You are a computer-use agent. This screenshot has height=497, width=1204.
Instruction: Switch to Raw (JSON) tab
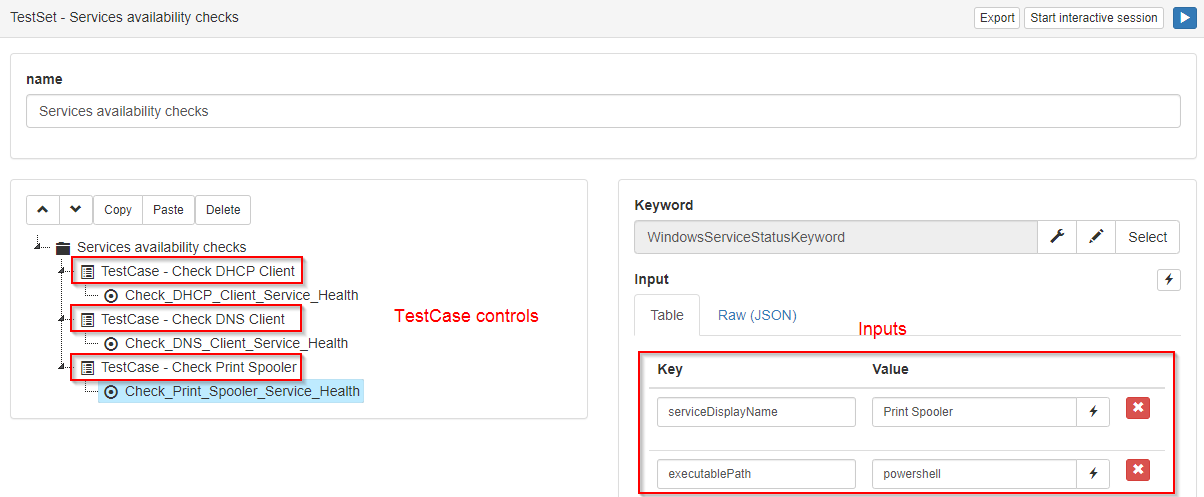757,315
